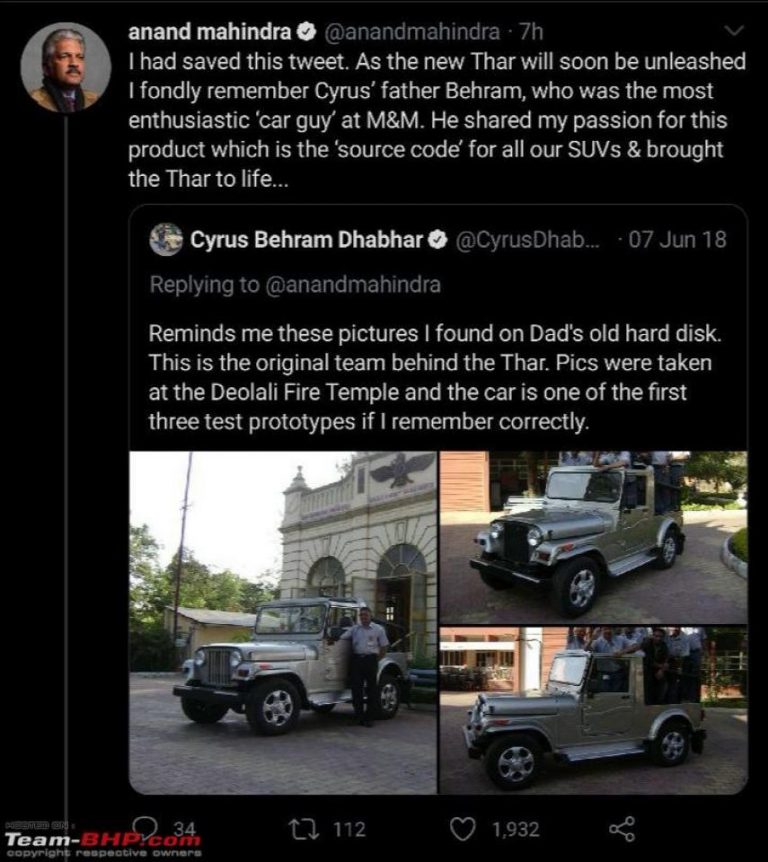Click the 7h tweet timestamp
768x862 pixels.
[x=530, y=32]
